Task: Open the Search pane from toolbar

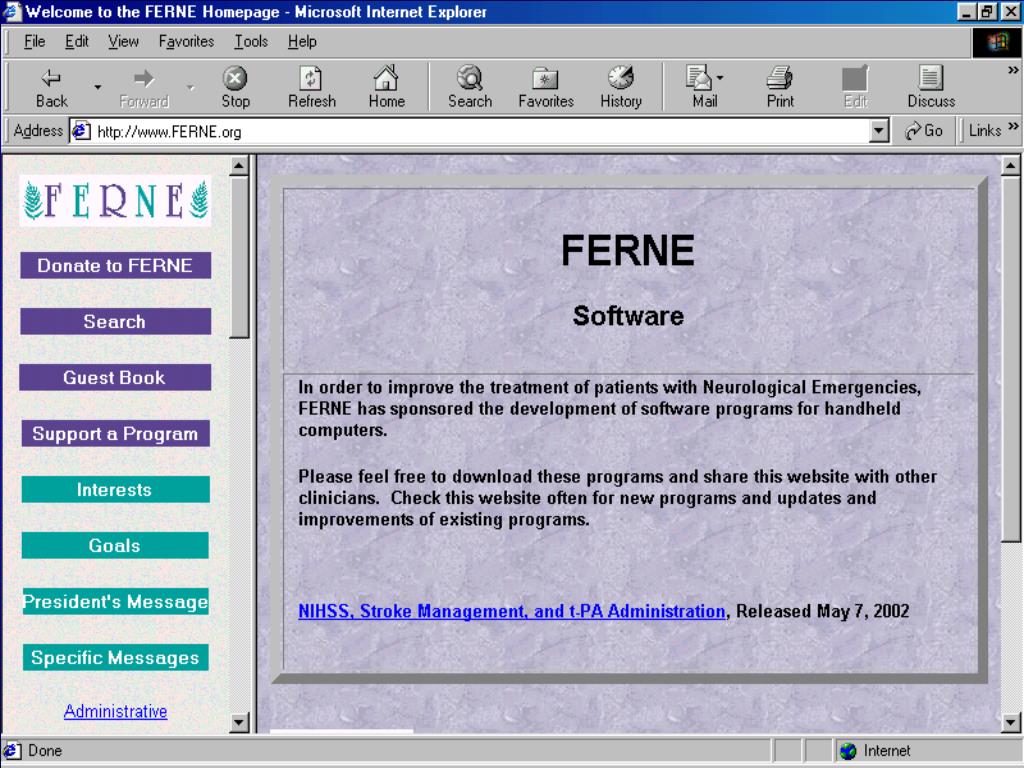Action: pyautogui.click(x=470, y=88)
